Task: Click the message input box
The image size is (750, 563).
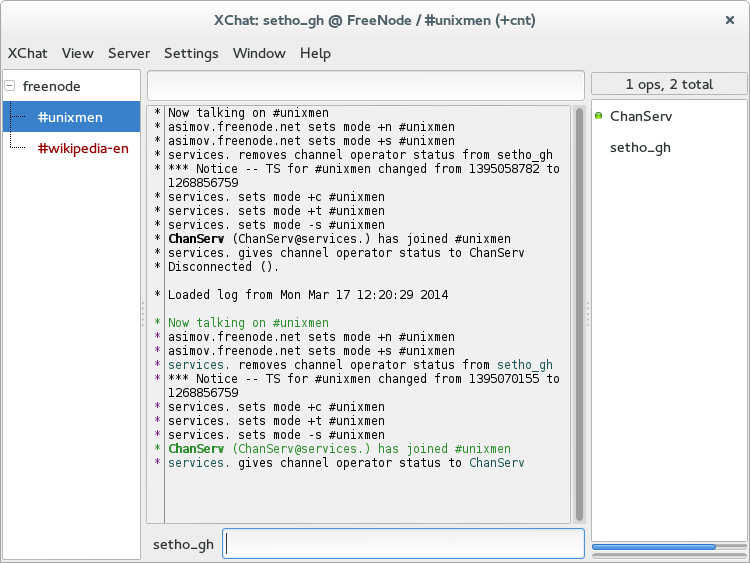Action: 403,543
